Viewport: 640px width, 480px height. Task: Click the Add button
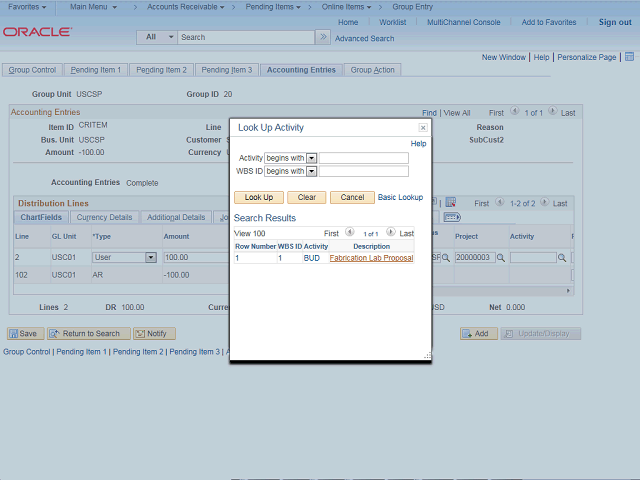[x=479, y=333]
